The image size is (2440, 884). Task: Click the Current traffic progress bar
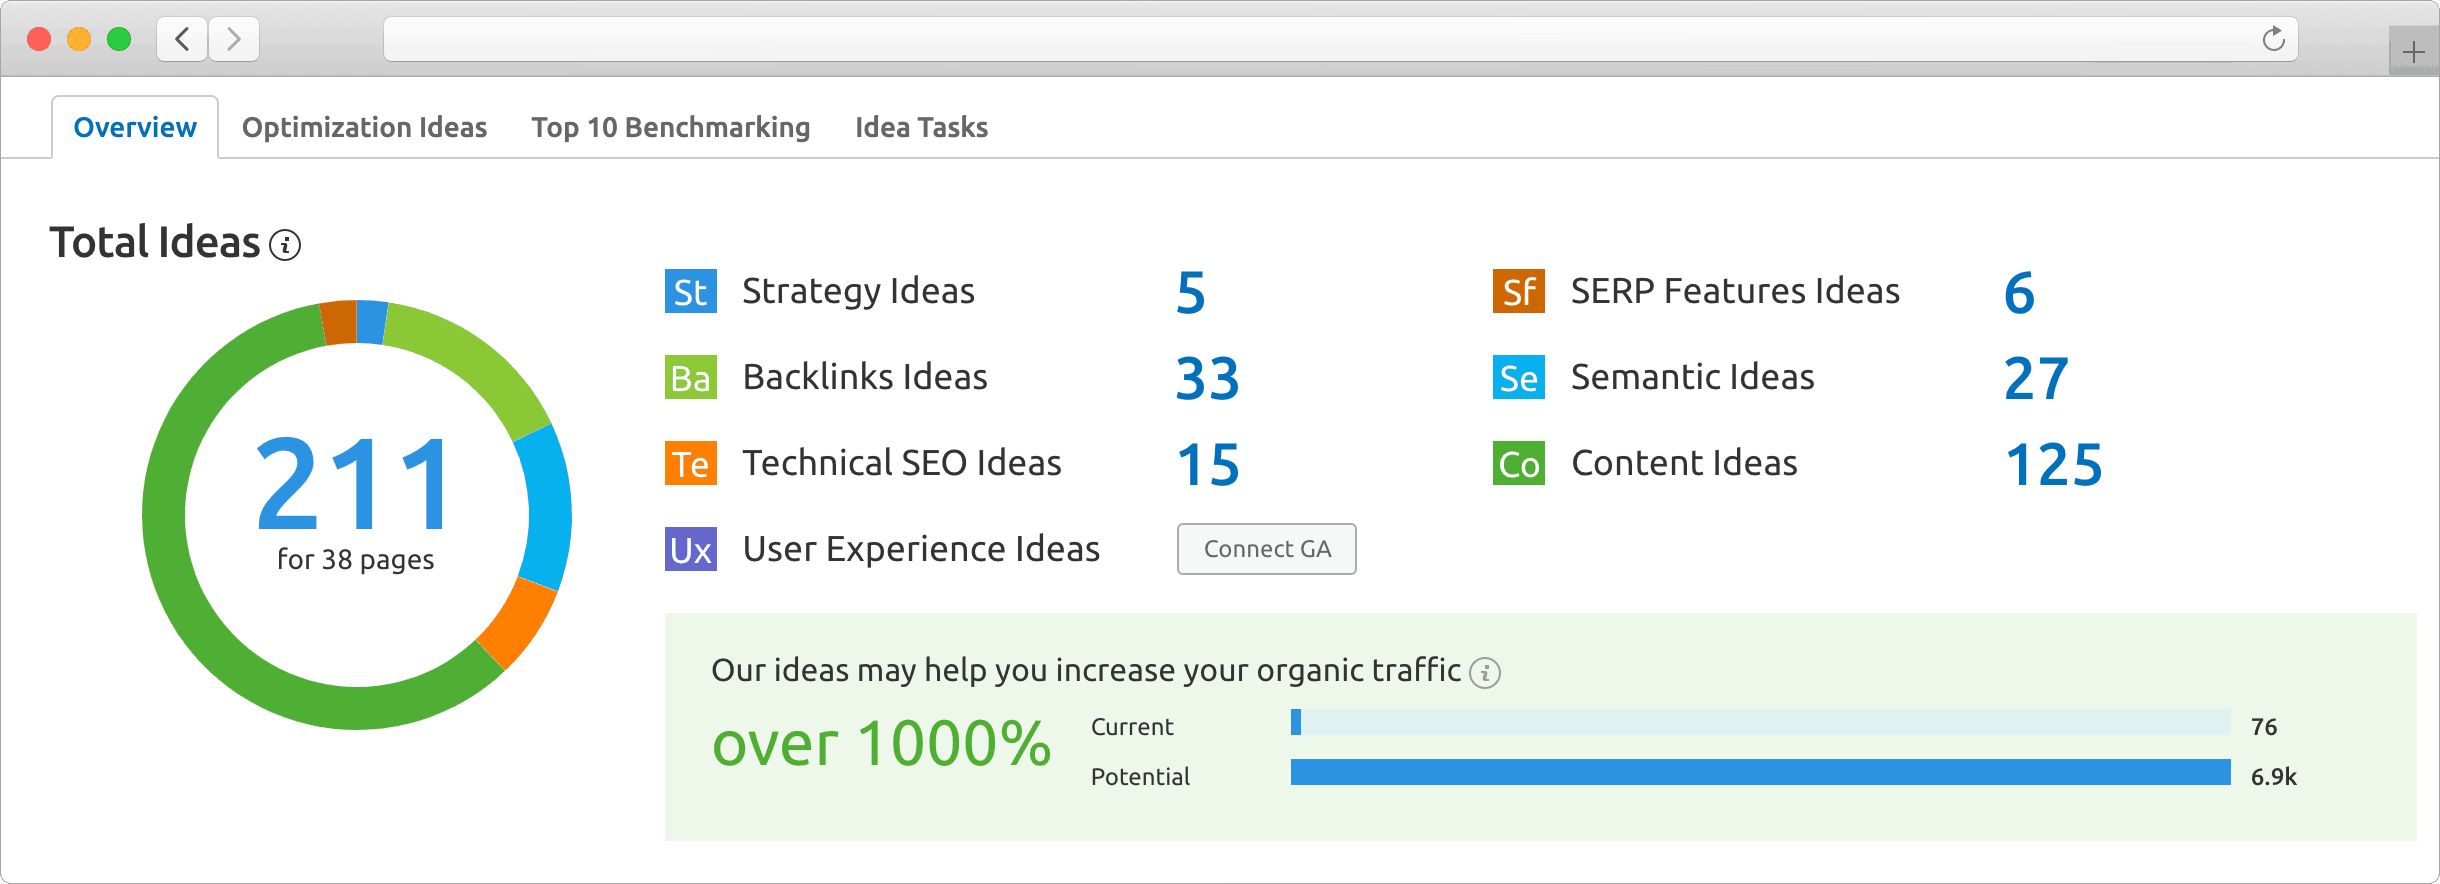click(1760, 722)
